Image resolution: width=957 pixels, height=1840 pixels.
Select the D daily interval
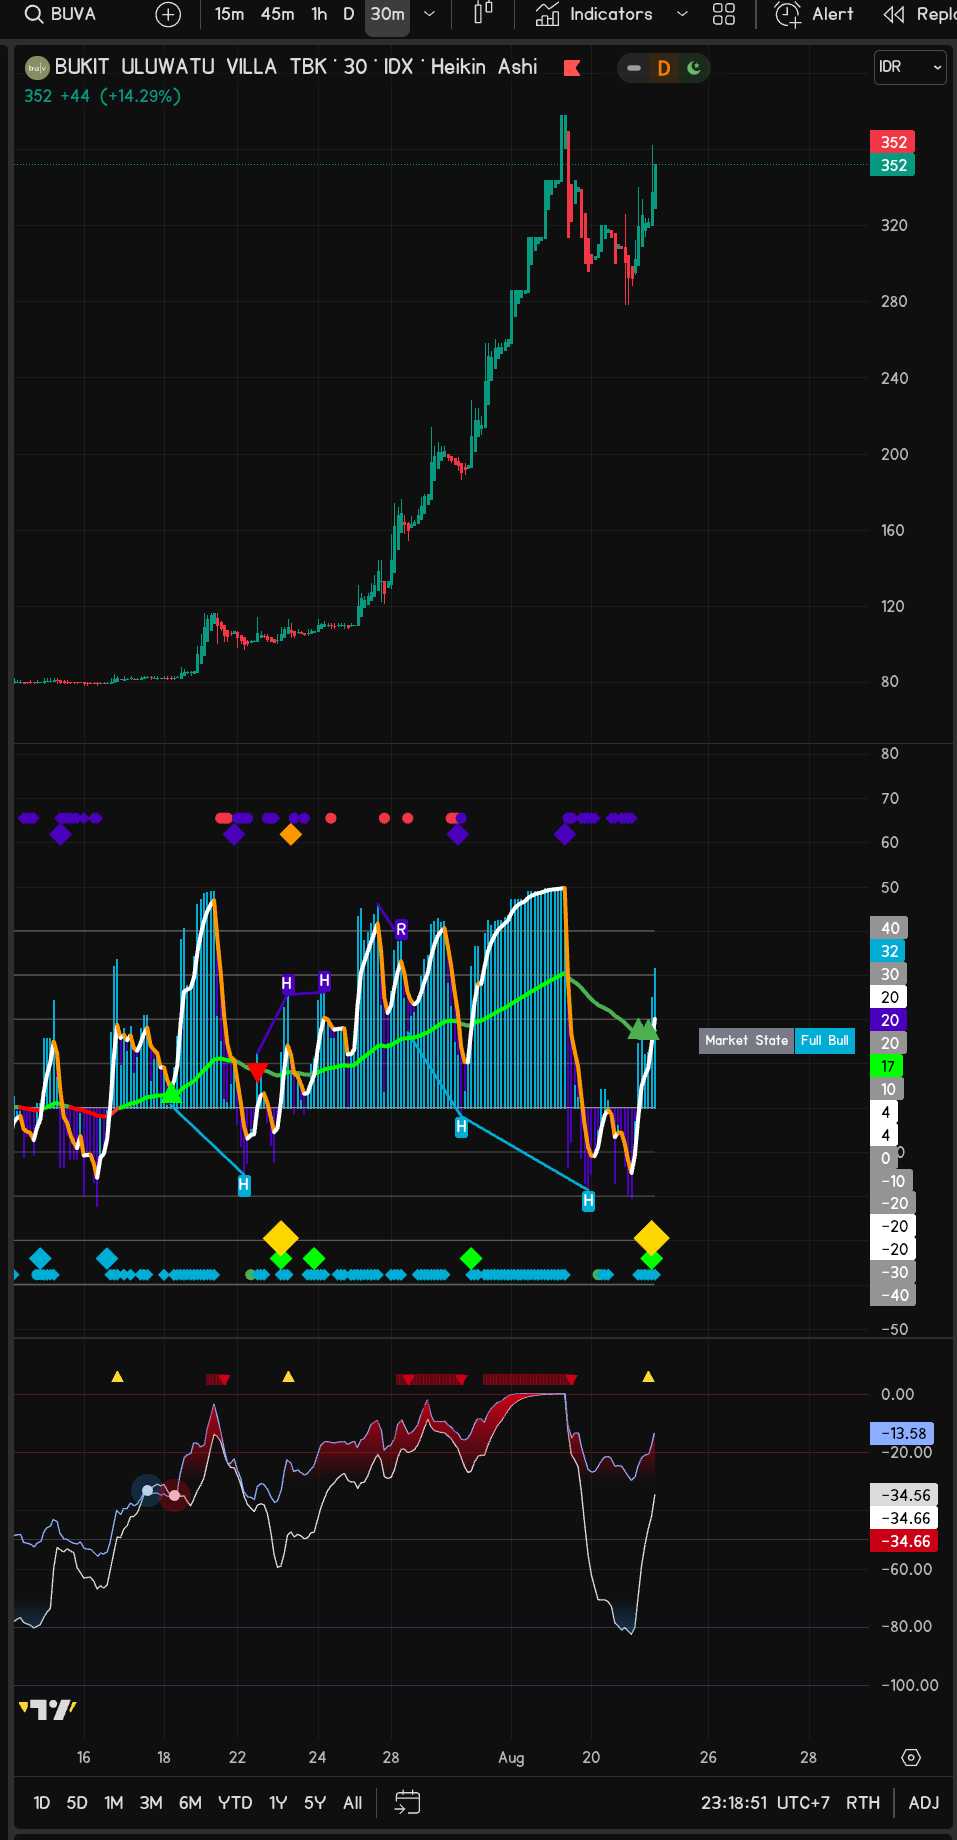pyautogui.click(x=348, y=14)
